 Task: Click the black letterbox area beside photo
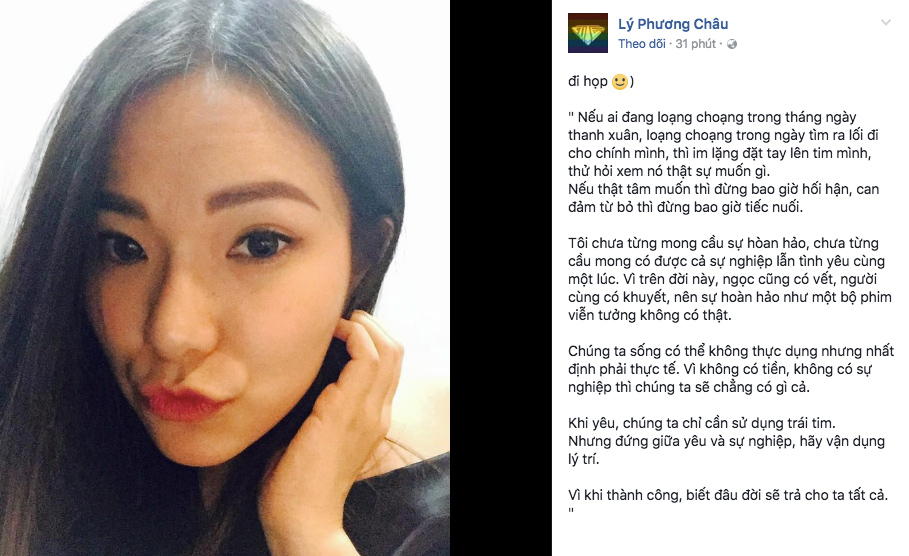(x=501, y=278)
